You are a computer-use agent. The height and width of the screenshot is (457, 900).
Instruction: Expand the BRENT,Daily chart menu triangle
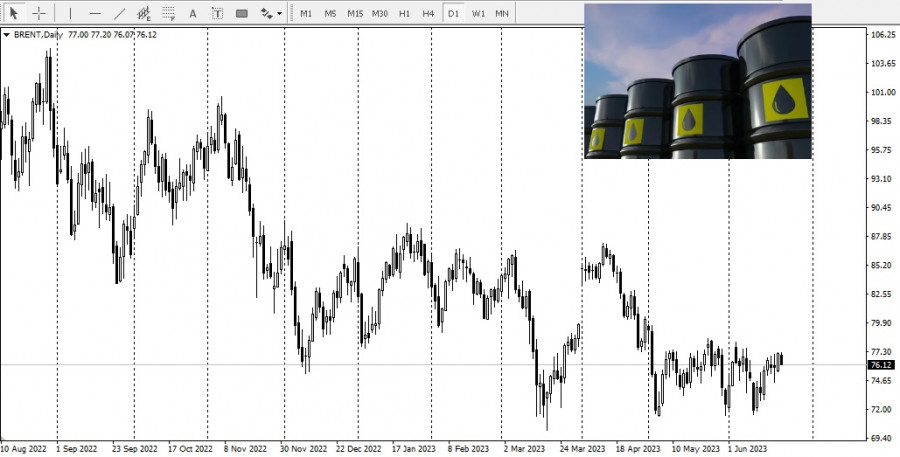[6, 34]
